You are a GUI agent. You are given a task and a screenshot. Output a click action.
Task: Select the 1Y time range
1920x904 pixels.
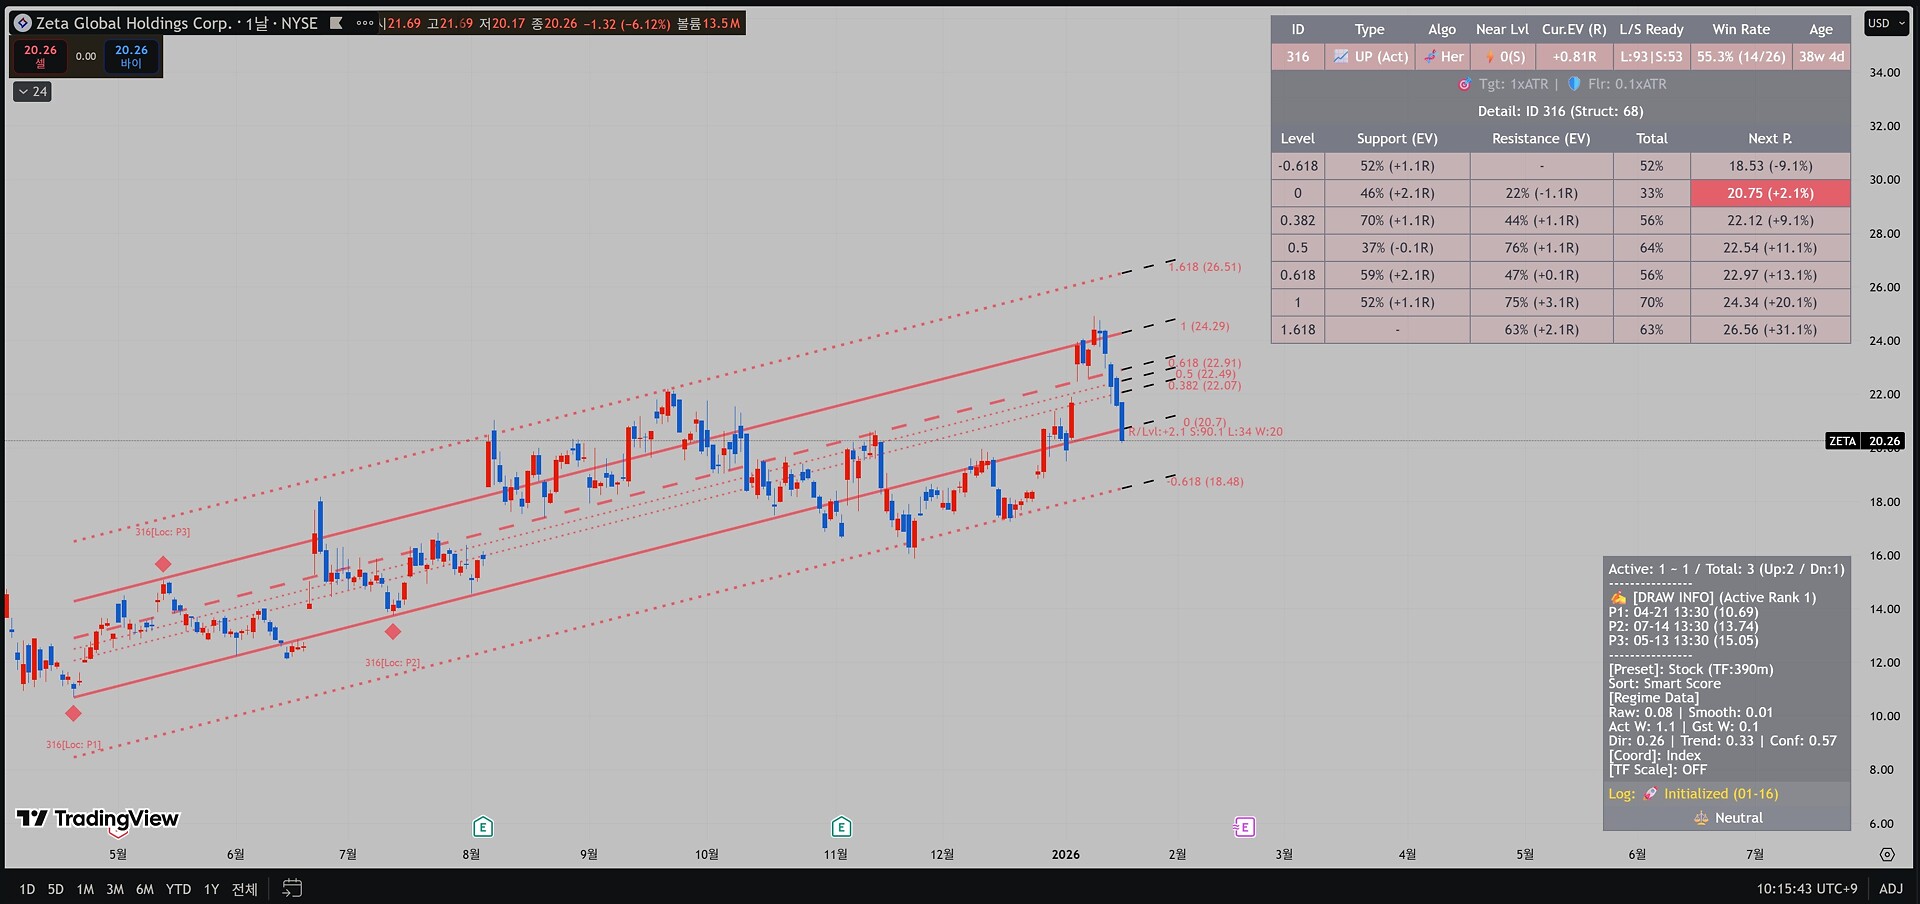[211, 889]
